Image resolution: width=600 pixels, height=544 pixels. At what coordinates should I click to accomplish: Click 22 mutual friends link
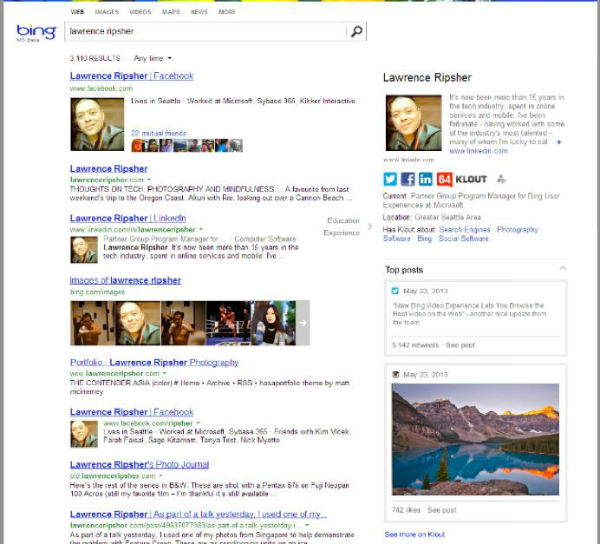[158, 133]
